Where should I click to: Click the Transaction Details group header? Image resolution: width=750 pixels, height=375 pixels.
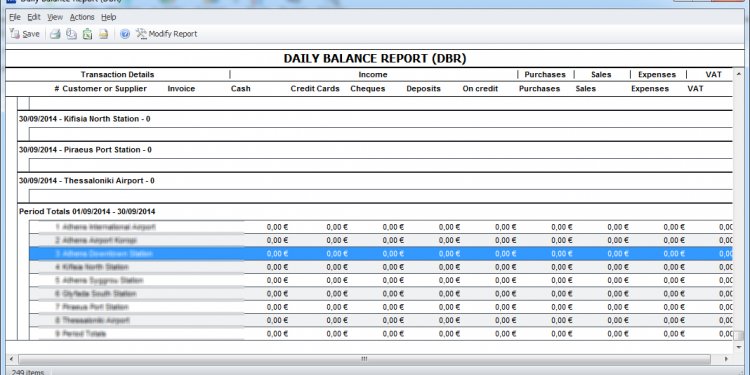[x=117, y=75]
